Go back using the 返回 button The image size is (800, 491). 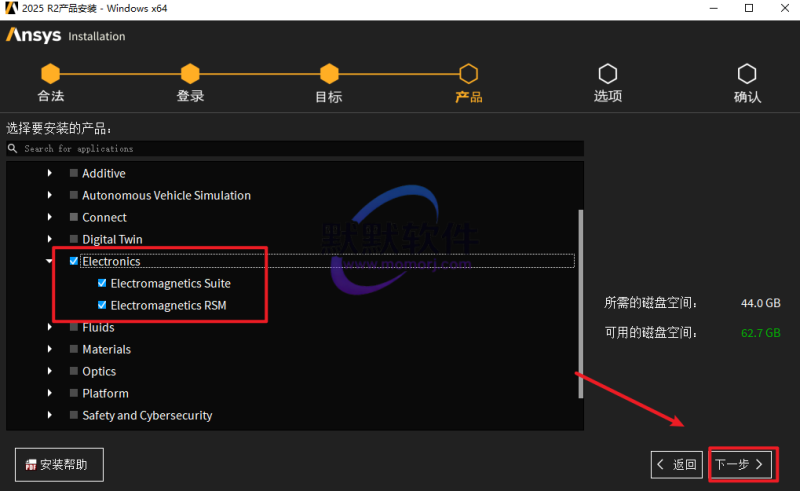pos(676,464)
